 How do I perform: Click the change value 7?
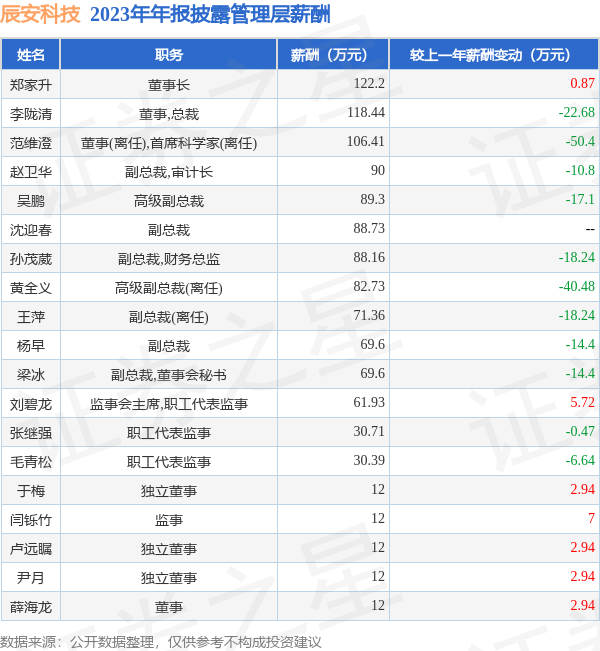pyautogui.click(x=591, y=518)
